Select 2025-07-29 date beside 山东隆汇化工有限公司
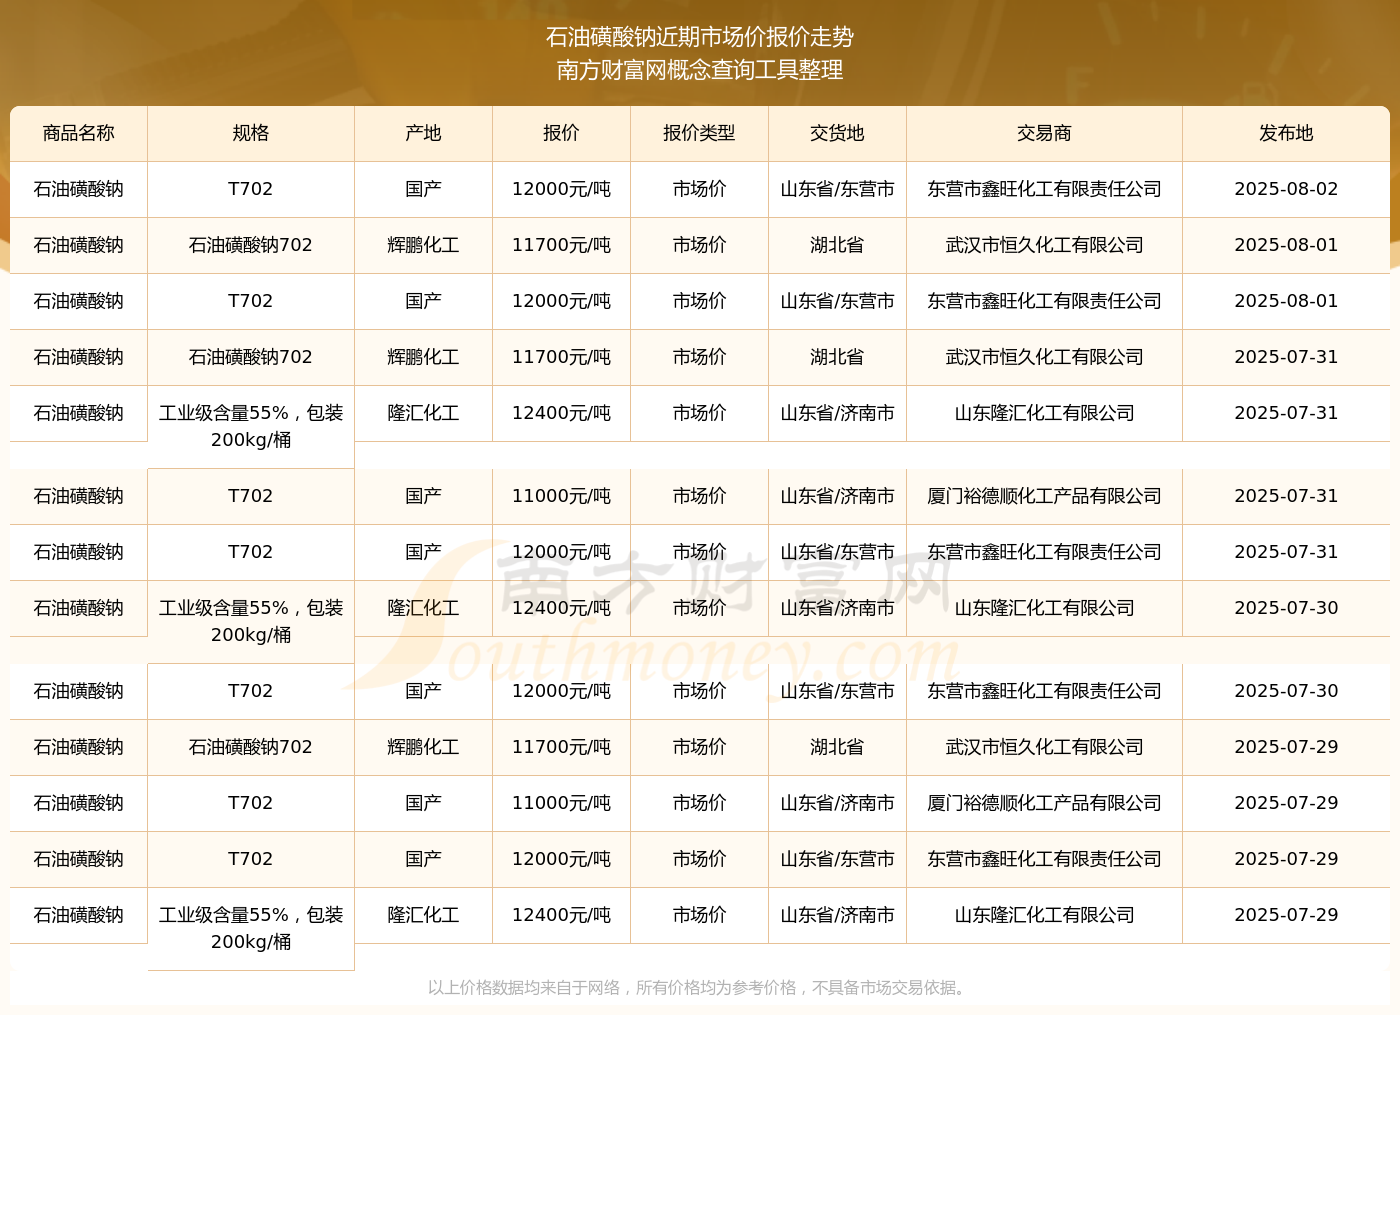Viewport: 1400px width, 1205px height. tap(1286, 915)
